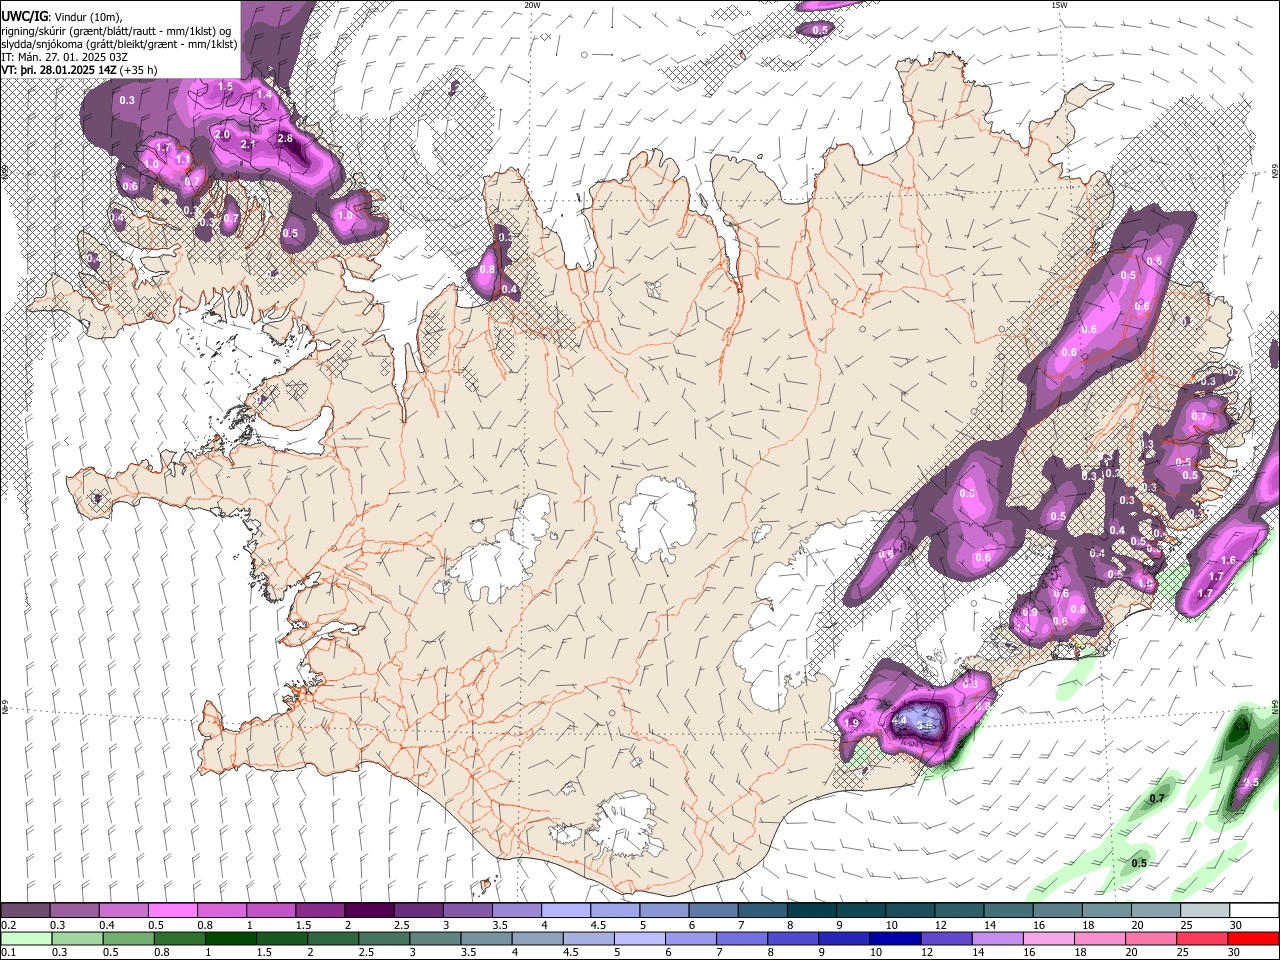
Task: Click the '1.6' snowfall value off the east coast
Action: coord(1229,561)
